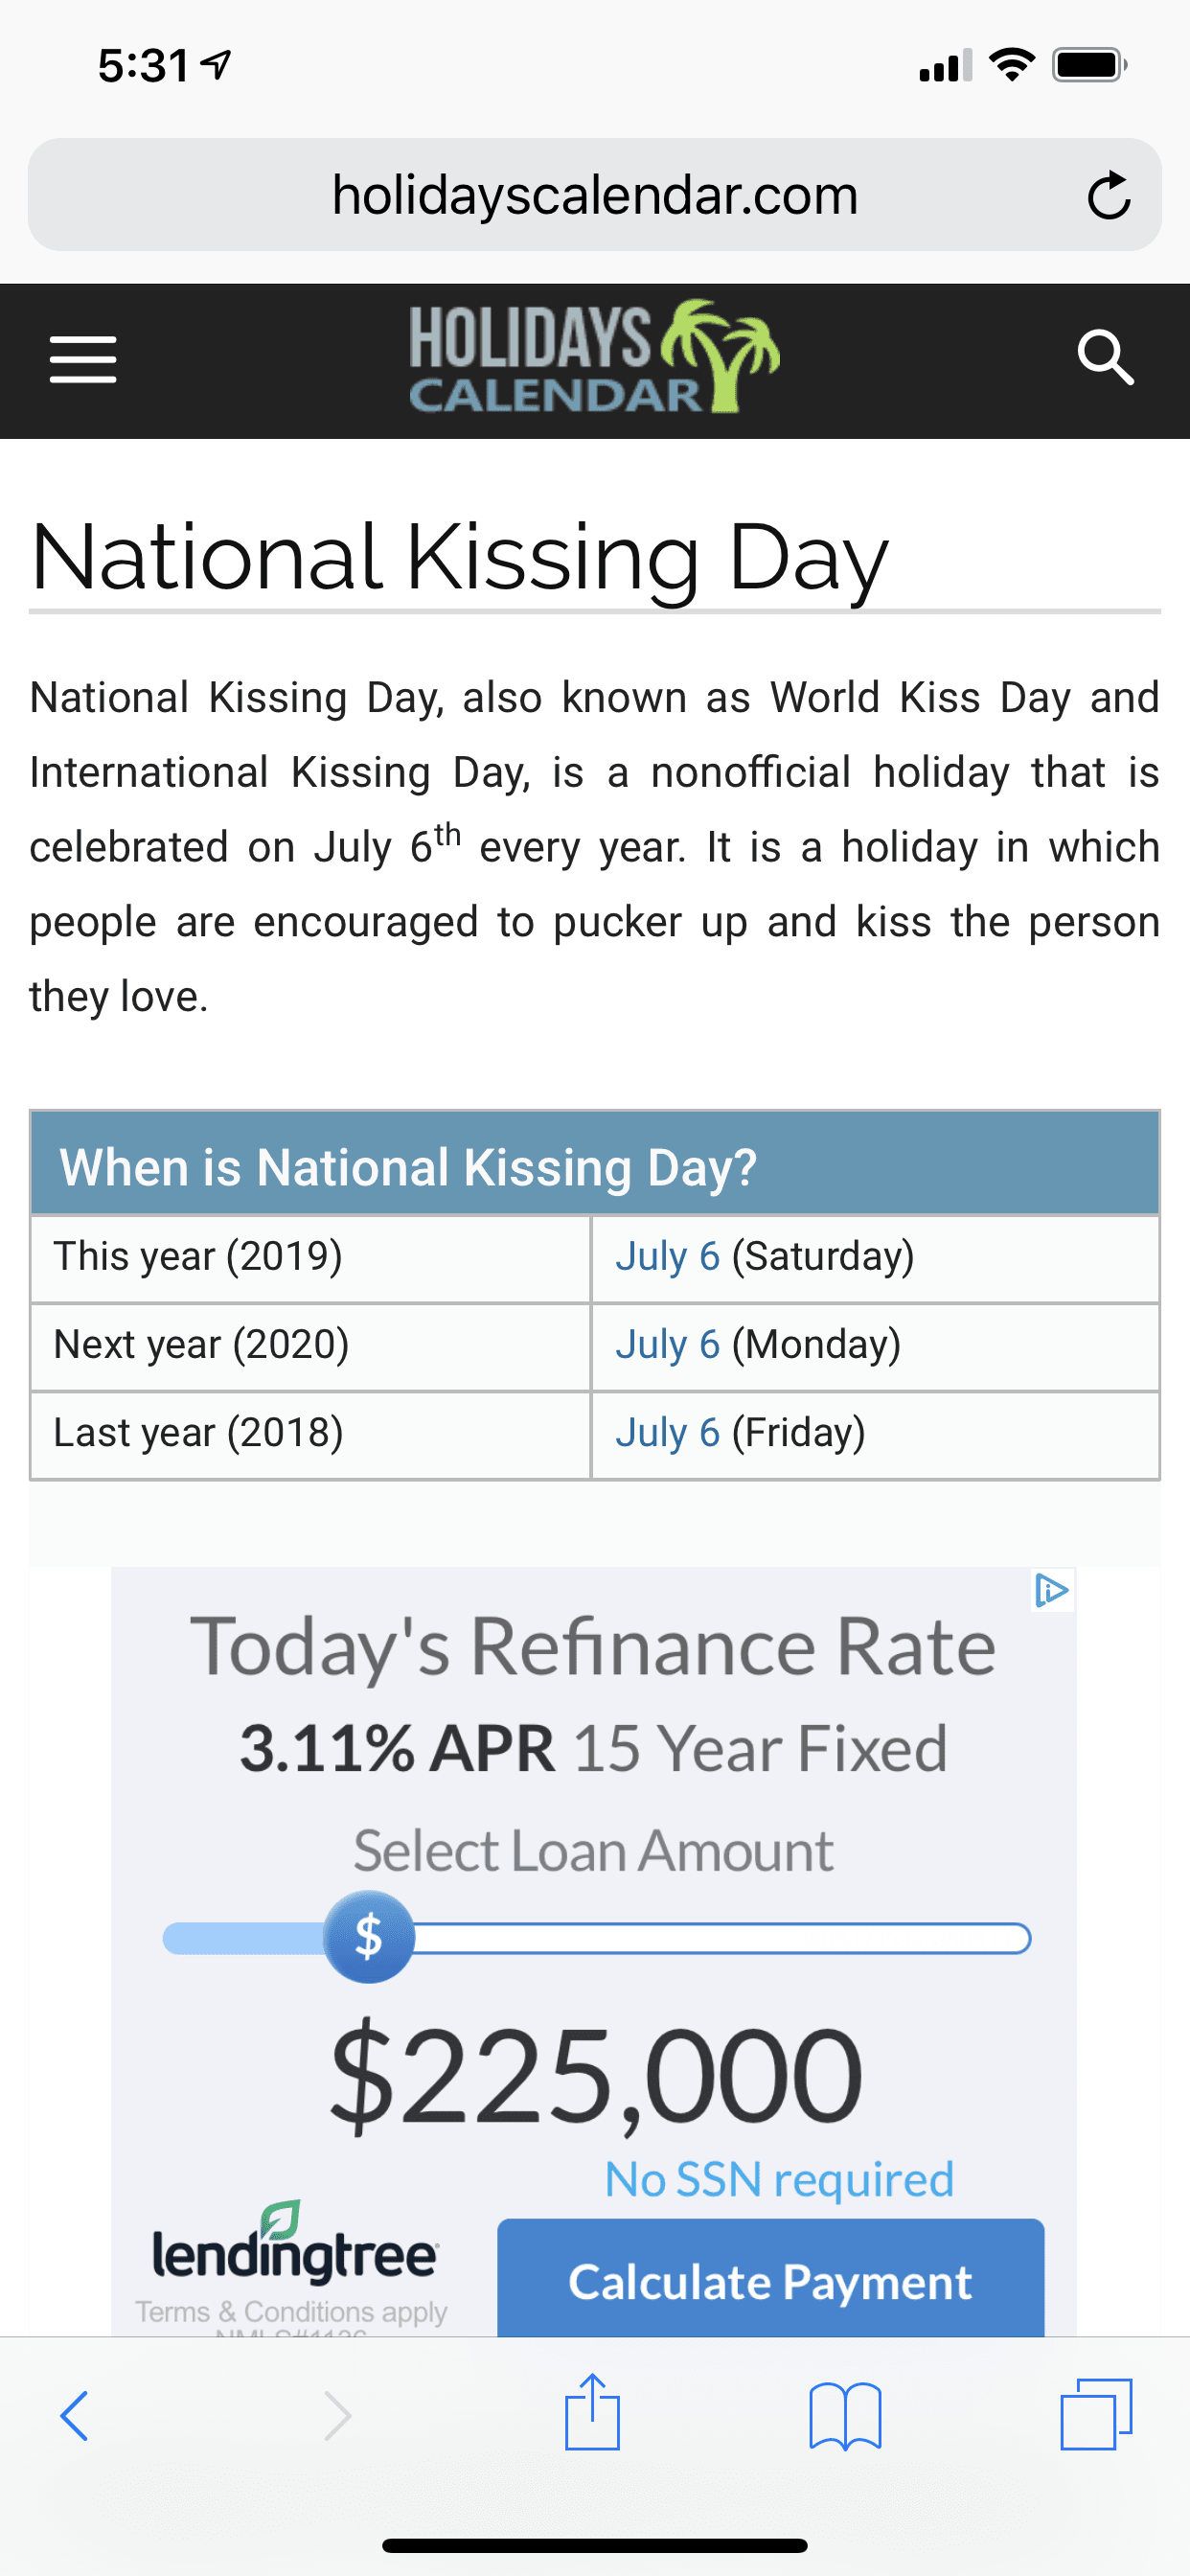Tap the forward navigation arrow
Screen dimensions: 1190x2576
click(x=338, y=2416)
